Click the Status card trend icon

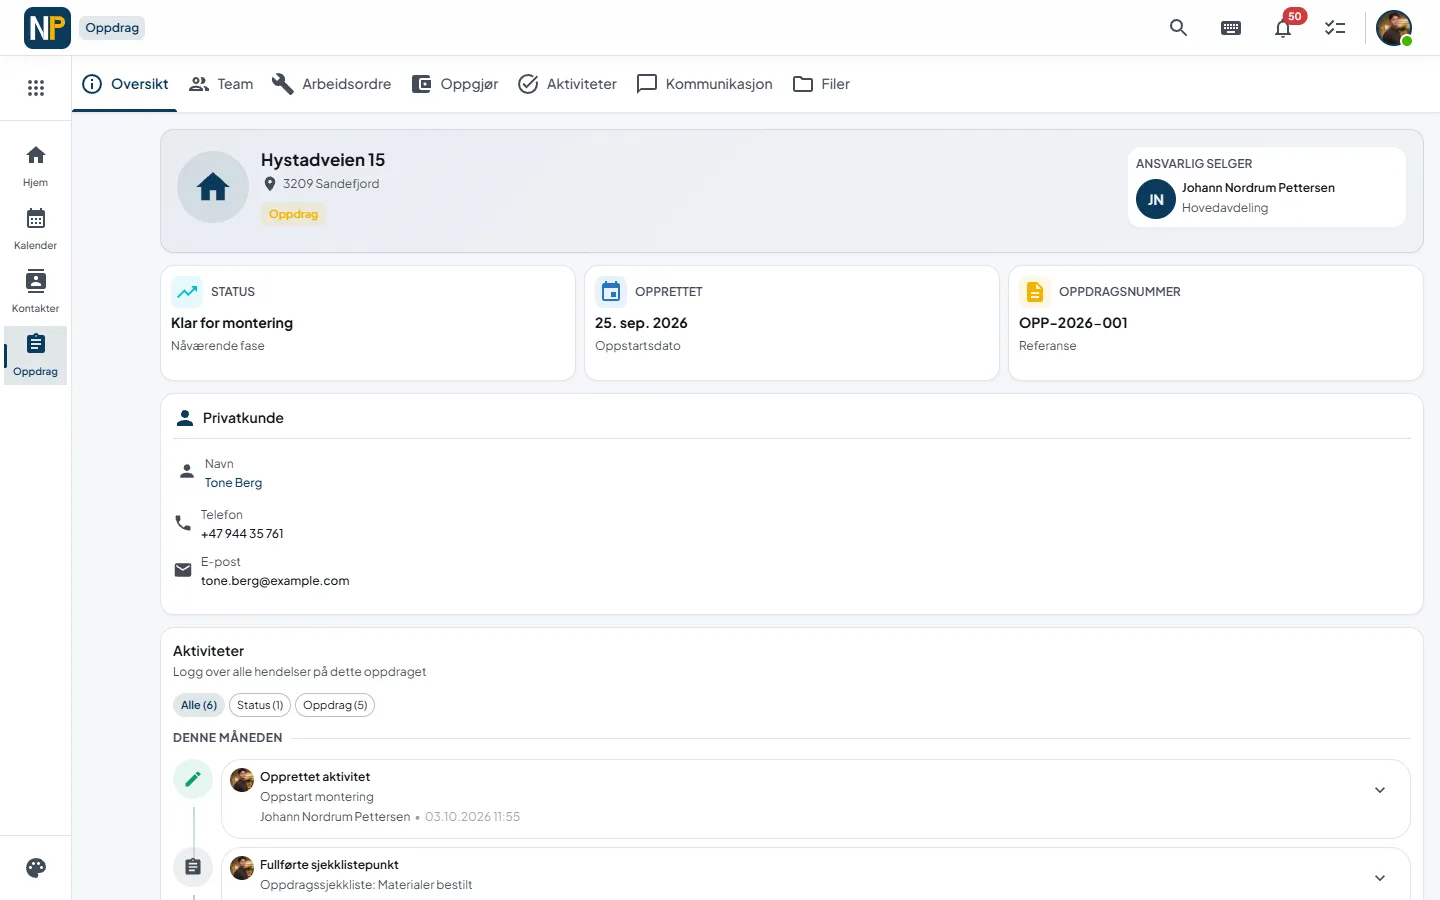point(187,292)
